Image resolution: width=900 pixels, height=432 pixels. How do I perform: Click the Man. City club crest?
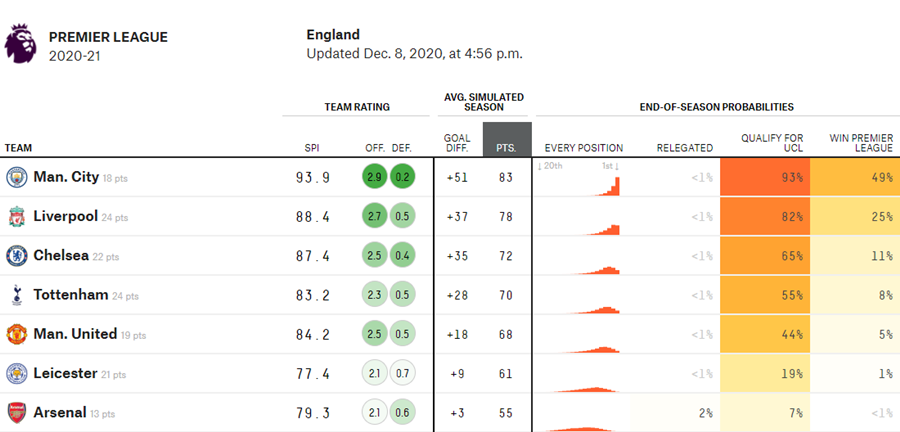(17, 177)
